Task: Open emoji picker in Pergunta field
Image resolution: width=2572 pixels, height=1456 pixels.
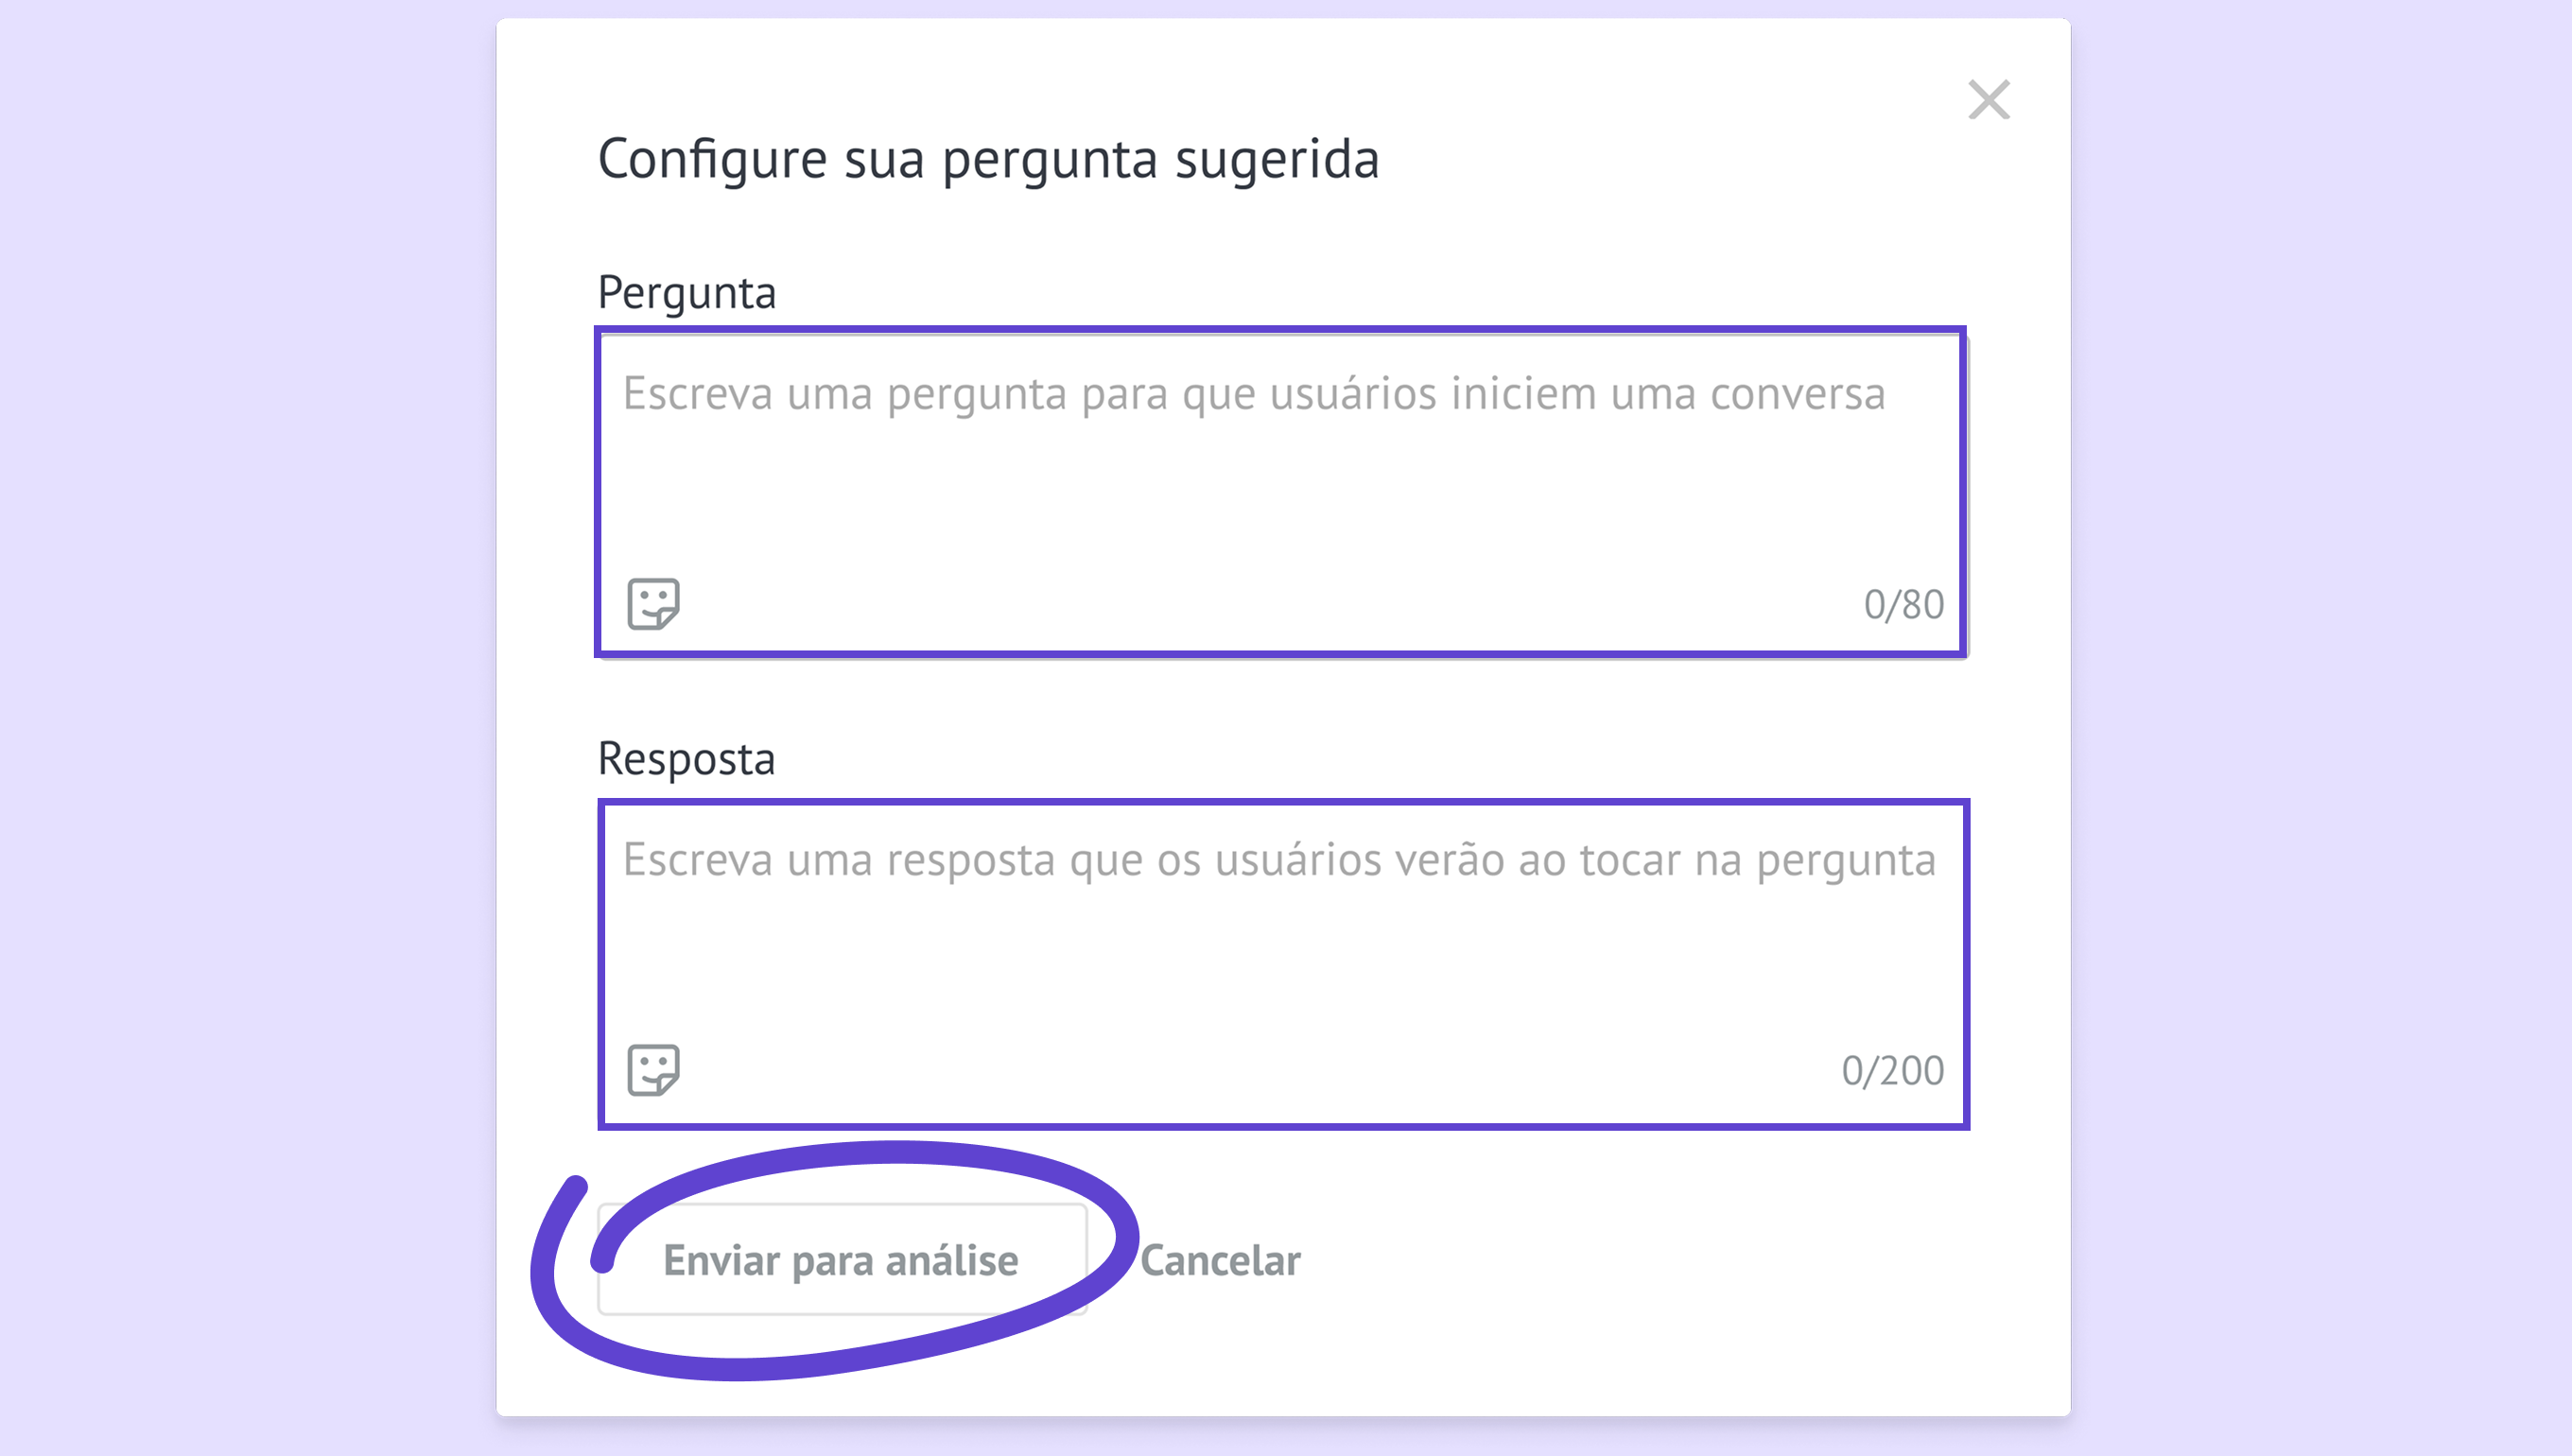Action: [653, 604]
